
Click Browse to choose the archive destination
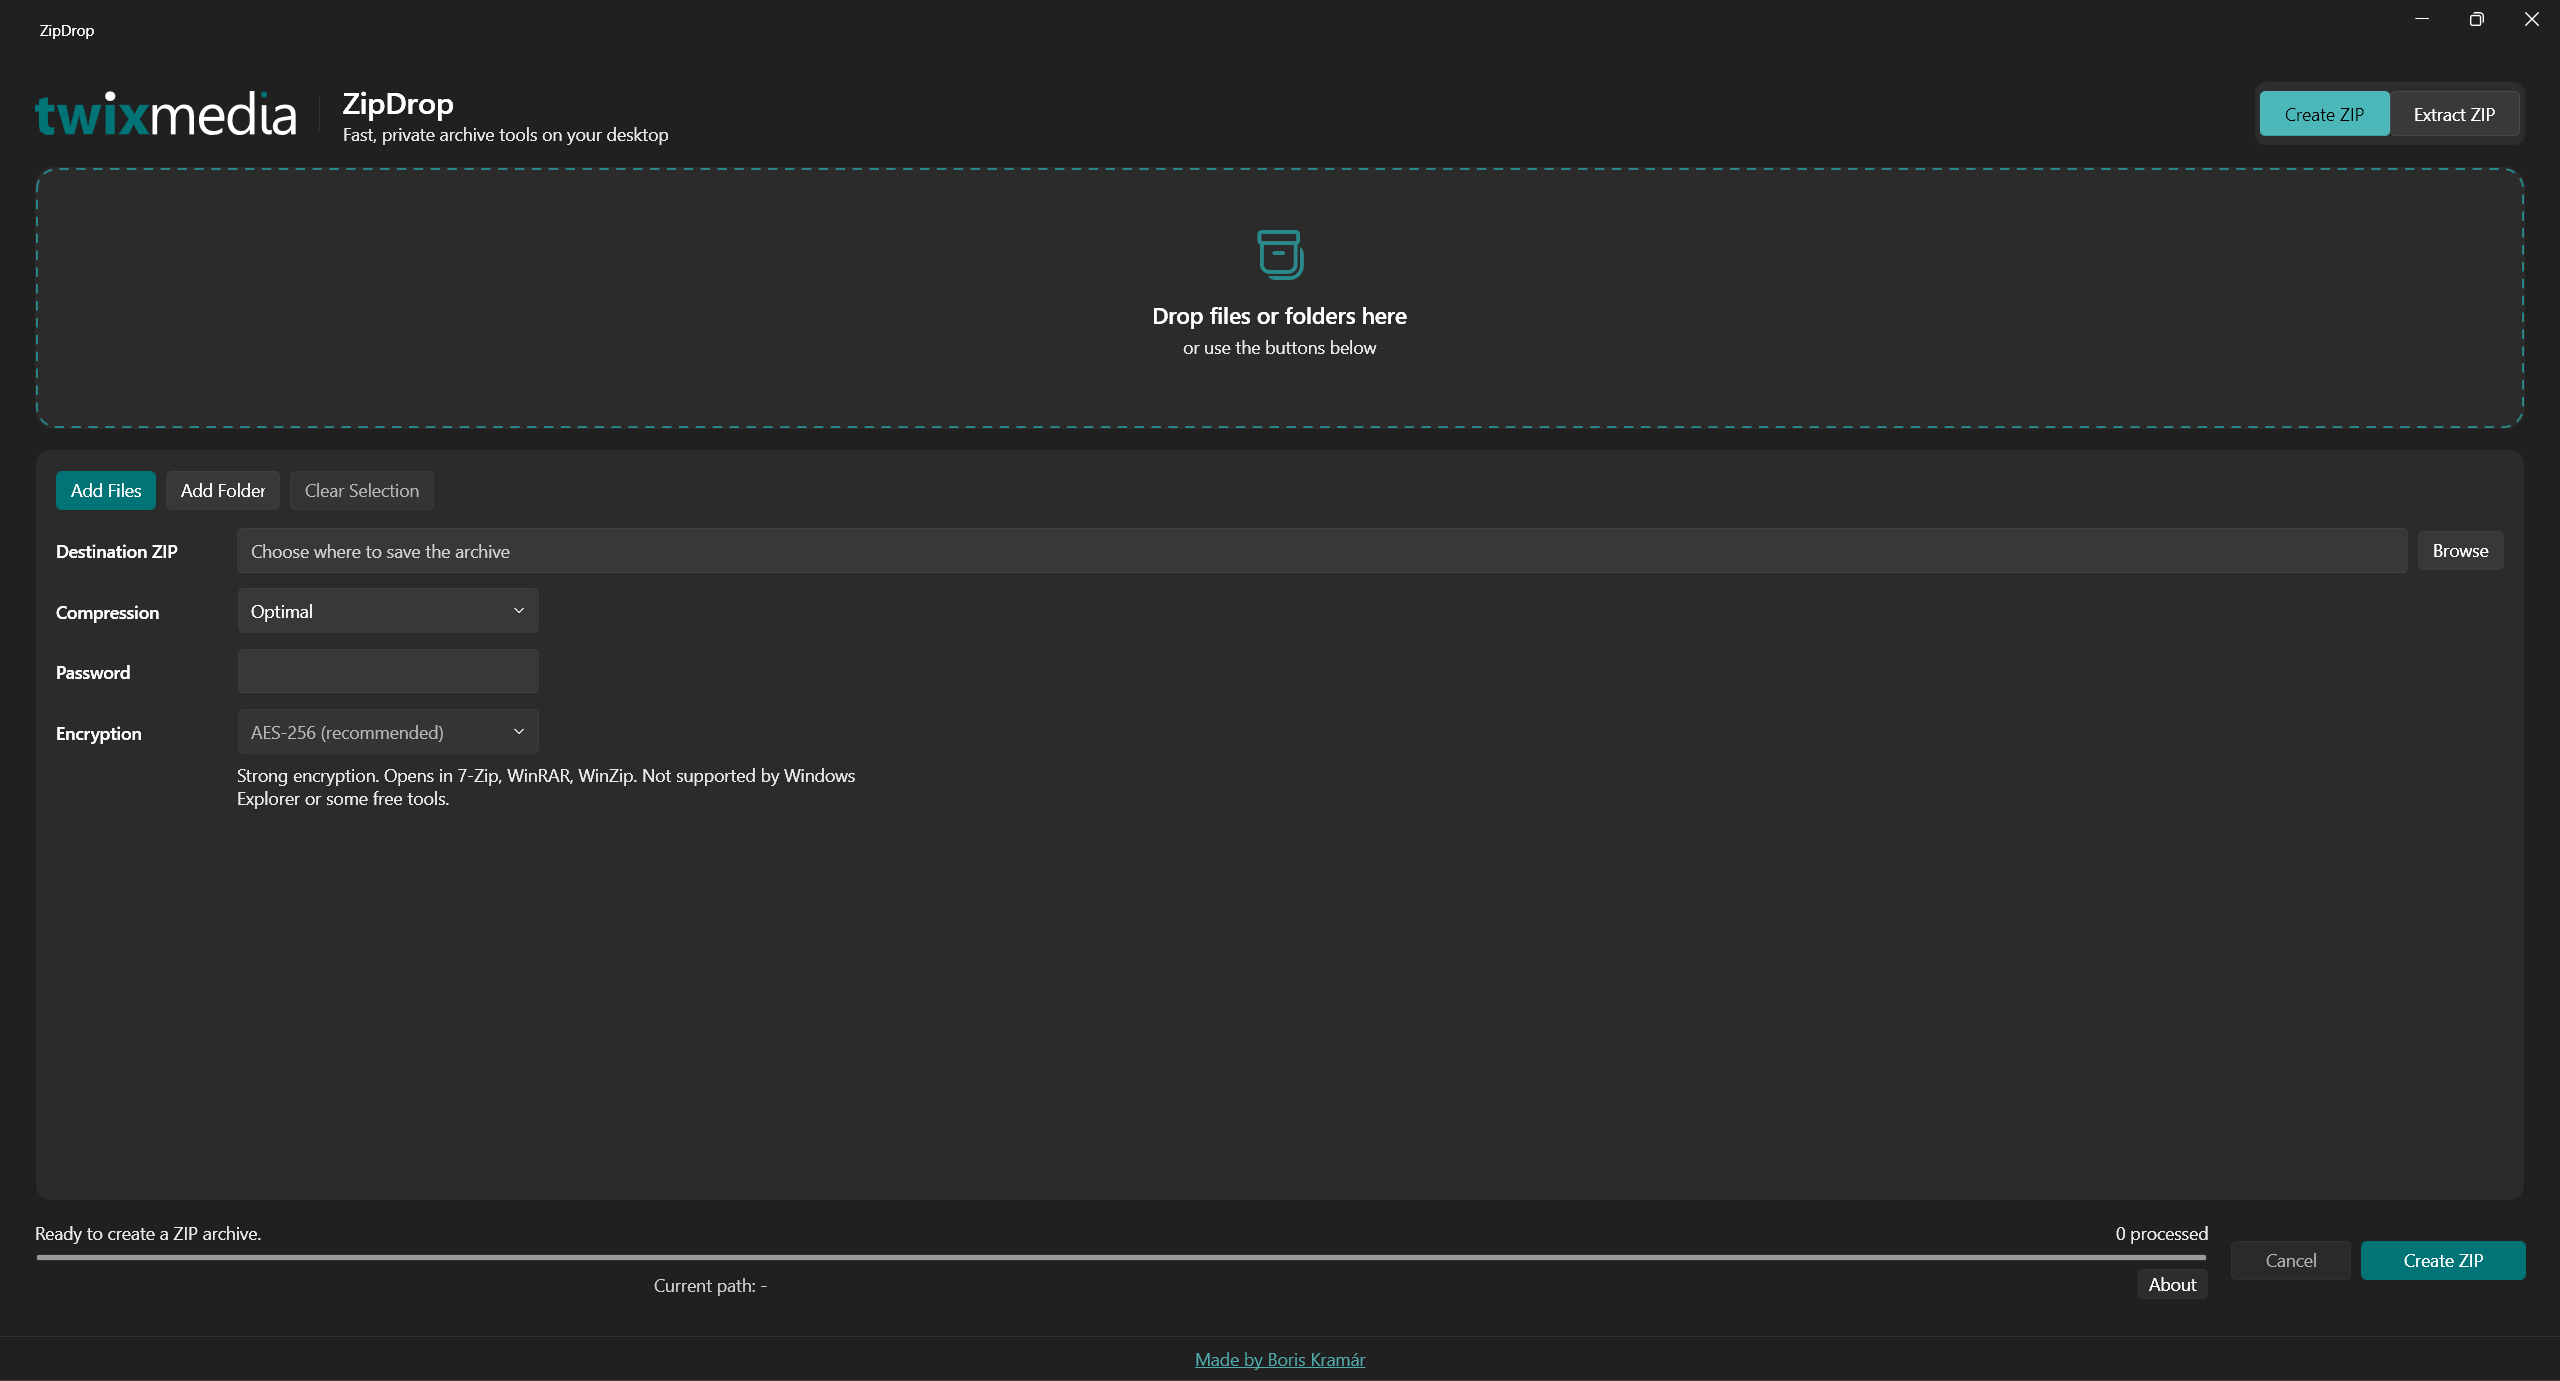pos(2460,551)
